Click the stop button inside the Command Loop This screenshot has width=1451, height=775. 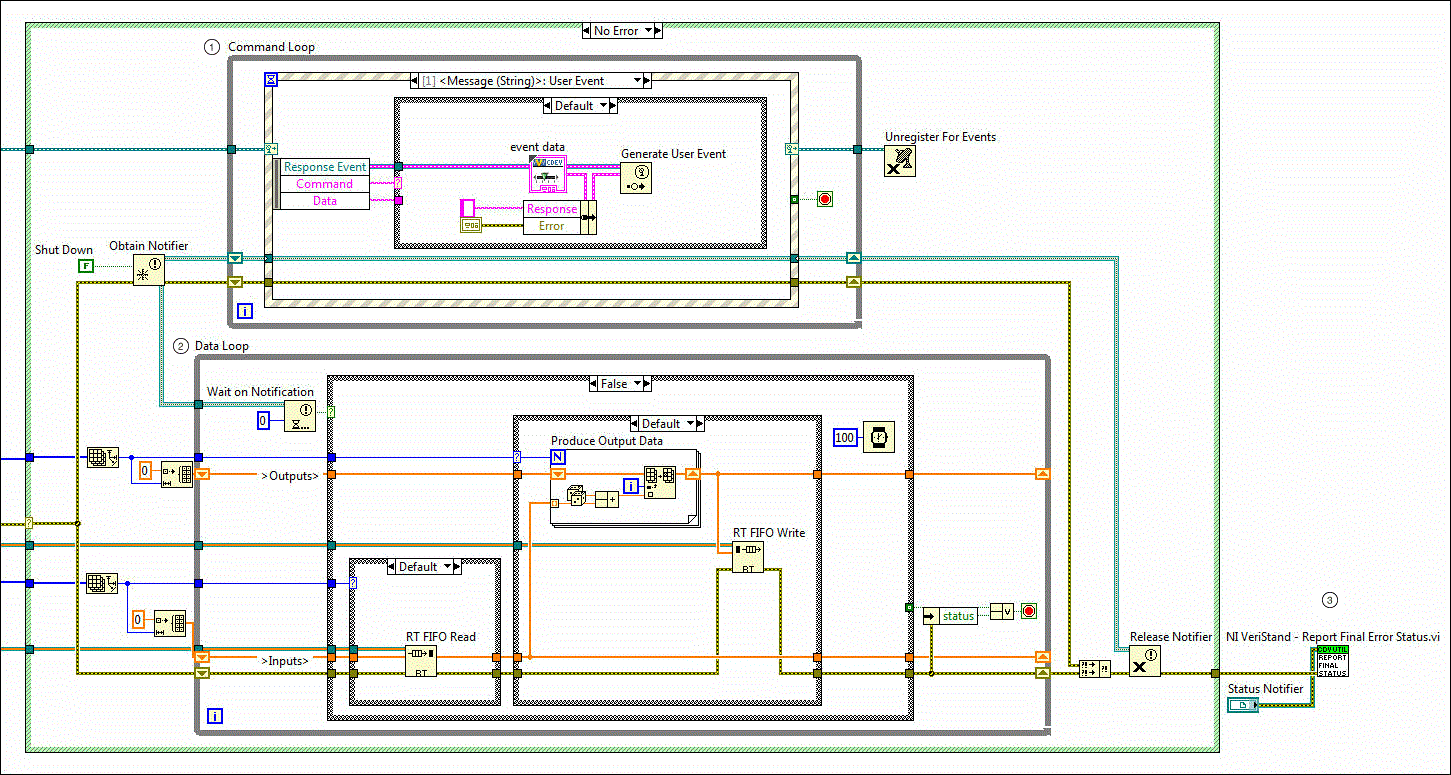(x=823, y=198)
